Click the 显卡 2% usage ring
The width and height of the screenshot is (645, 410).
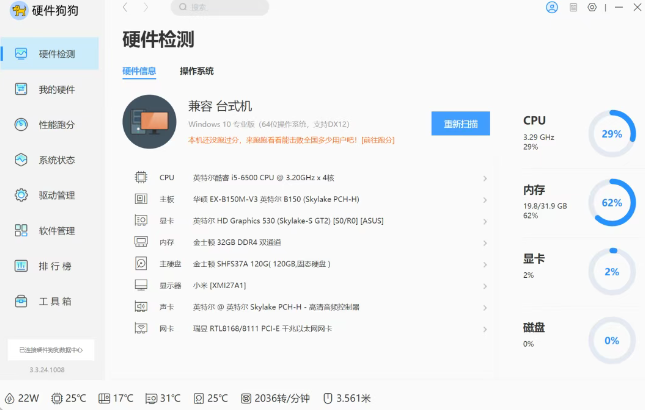(x=612, y=271)
